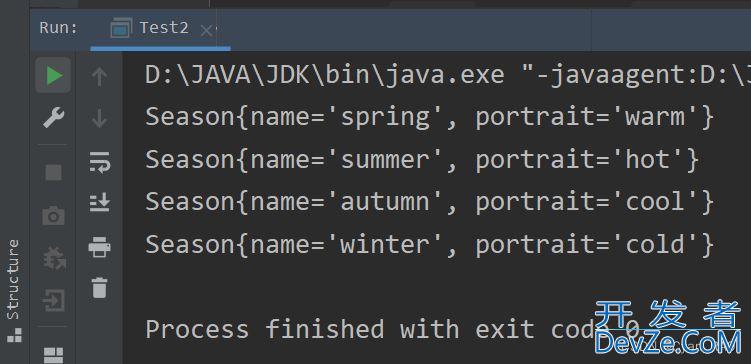The width and height of the screenshot is (751, 364).
Task: Close the Test2 run tab
Action: tap(206, 32)
